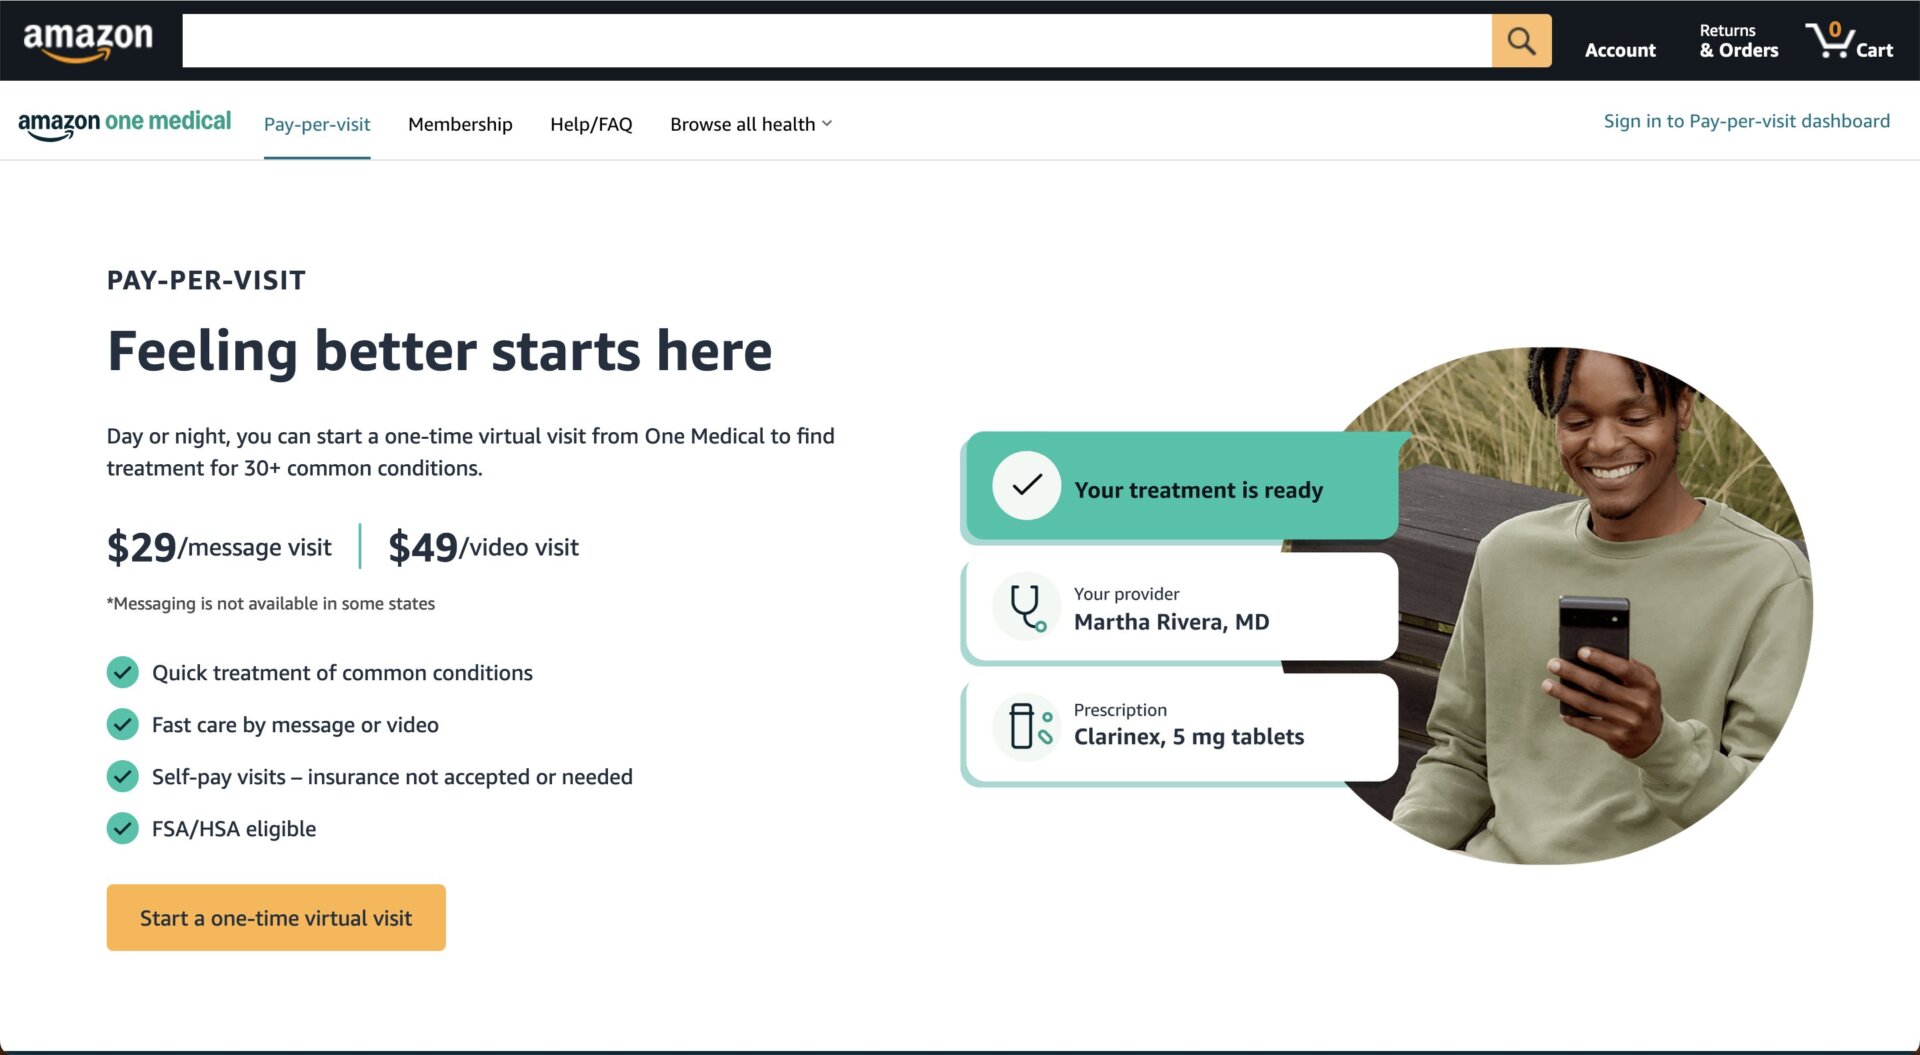This screenshot has width=1920, height=1055.
Task: Click the checkmark beside FSA/HSA eligible
Action: pos(122,828)
